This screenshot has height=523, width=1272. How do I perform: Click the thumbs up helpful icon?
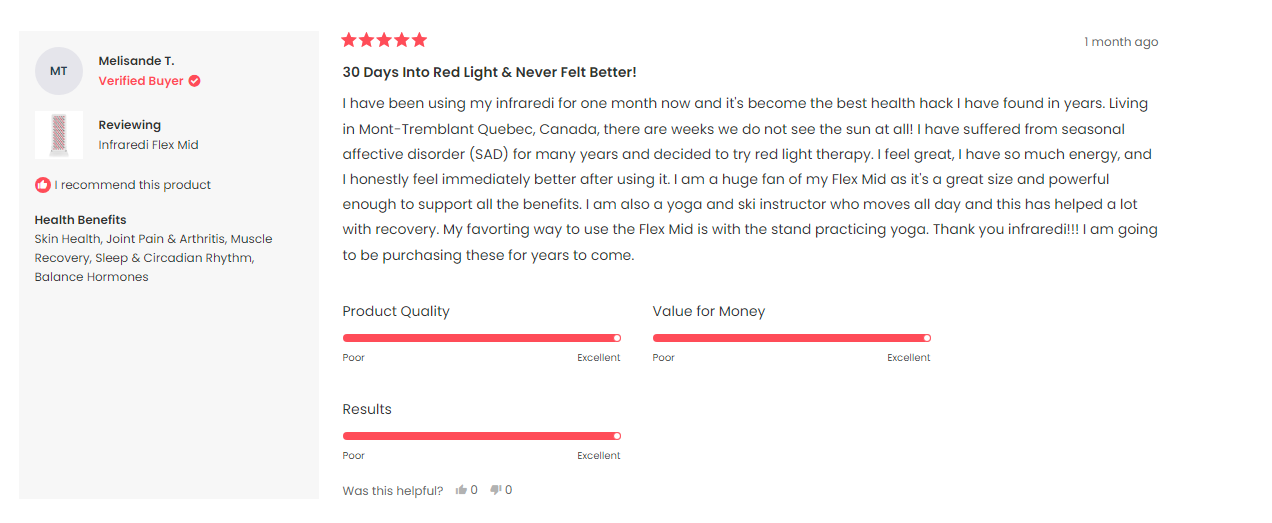pyautogui.click(x=461, y=490)
